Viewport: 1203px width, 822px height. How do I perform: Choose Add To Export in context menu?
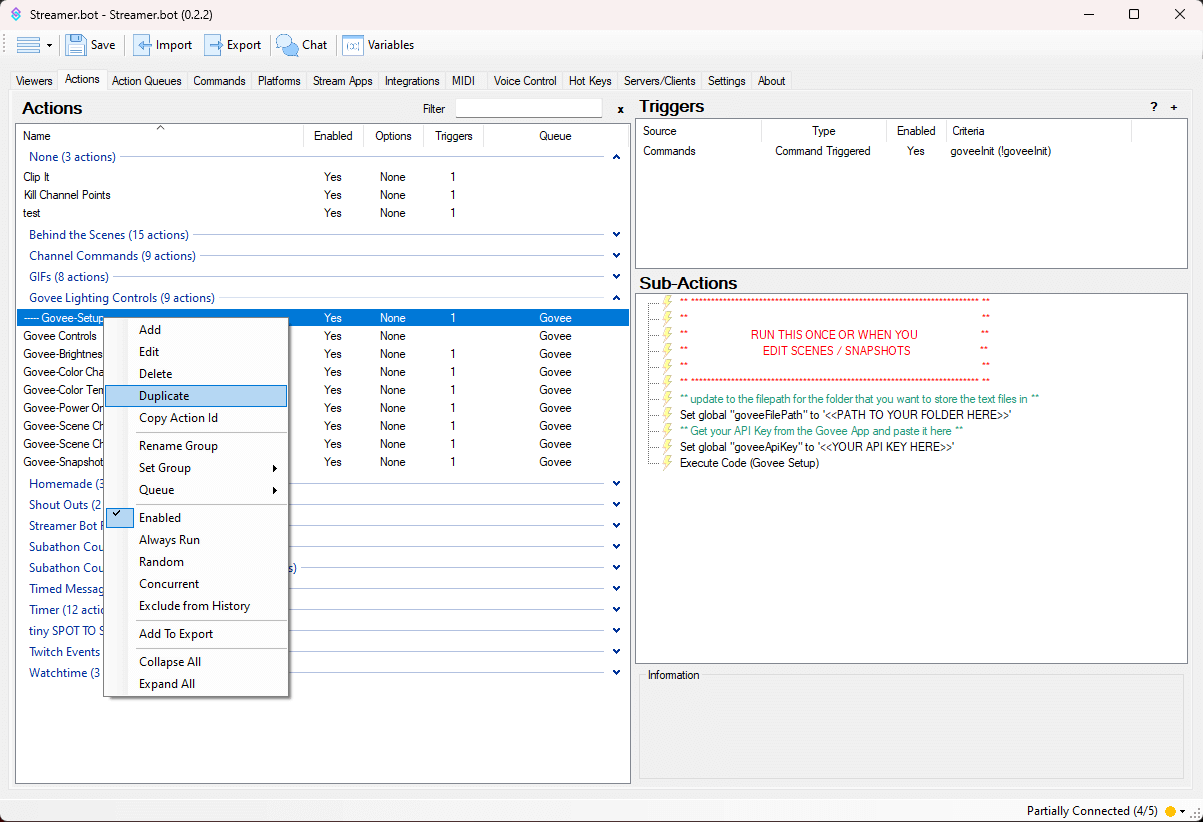[176, 634]
